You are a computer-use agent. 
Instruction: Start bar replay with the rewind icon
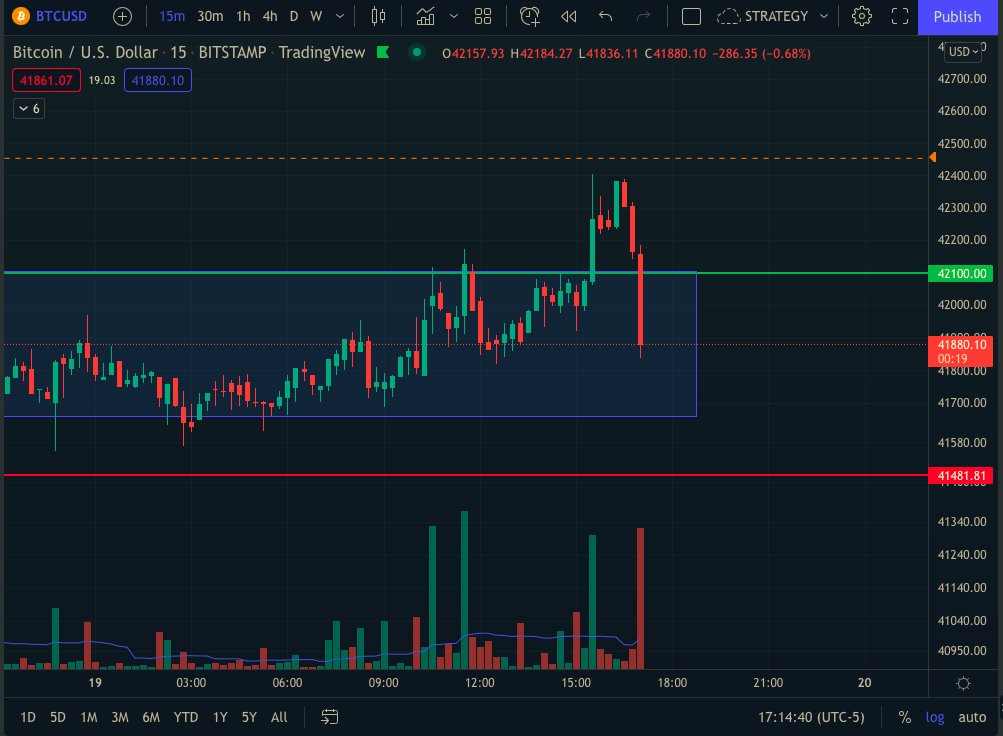pos(568,16)
